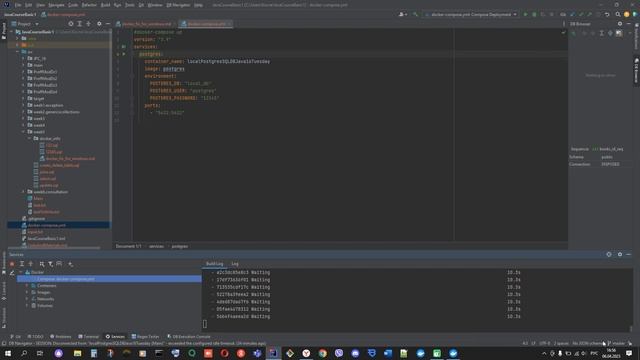
Task: Click the 'services' breadcrumb in editor footer
Action: coord(156,246)
